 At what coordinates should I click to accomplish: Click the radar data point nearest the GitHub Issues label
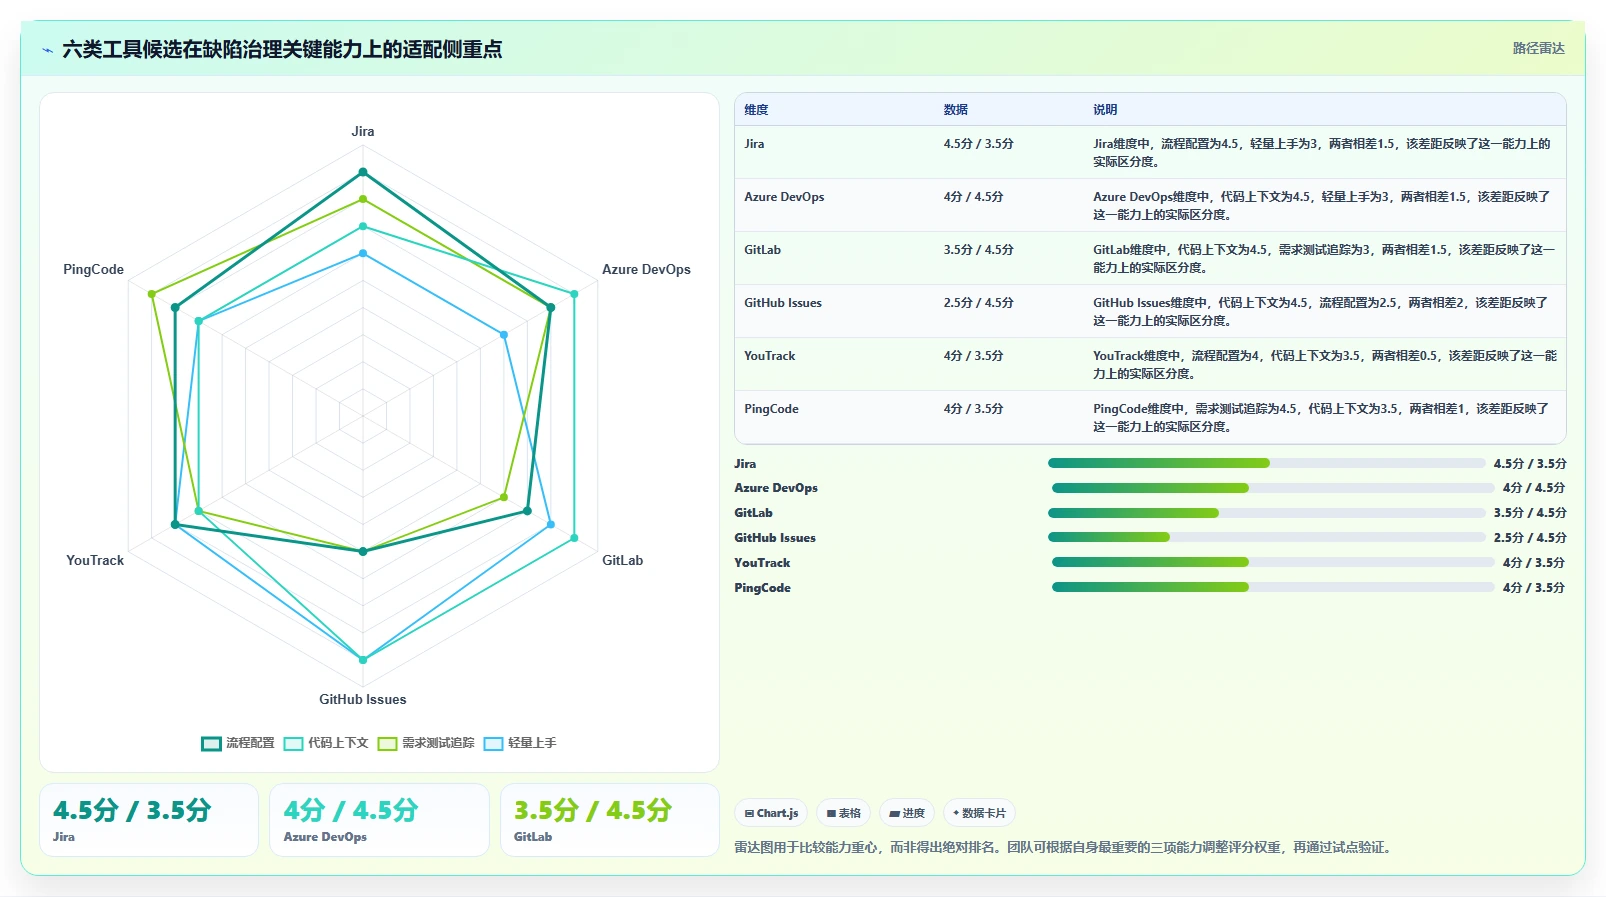coord(363,660)
